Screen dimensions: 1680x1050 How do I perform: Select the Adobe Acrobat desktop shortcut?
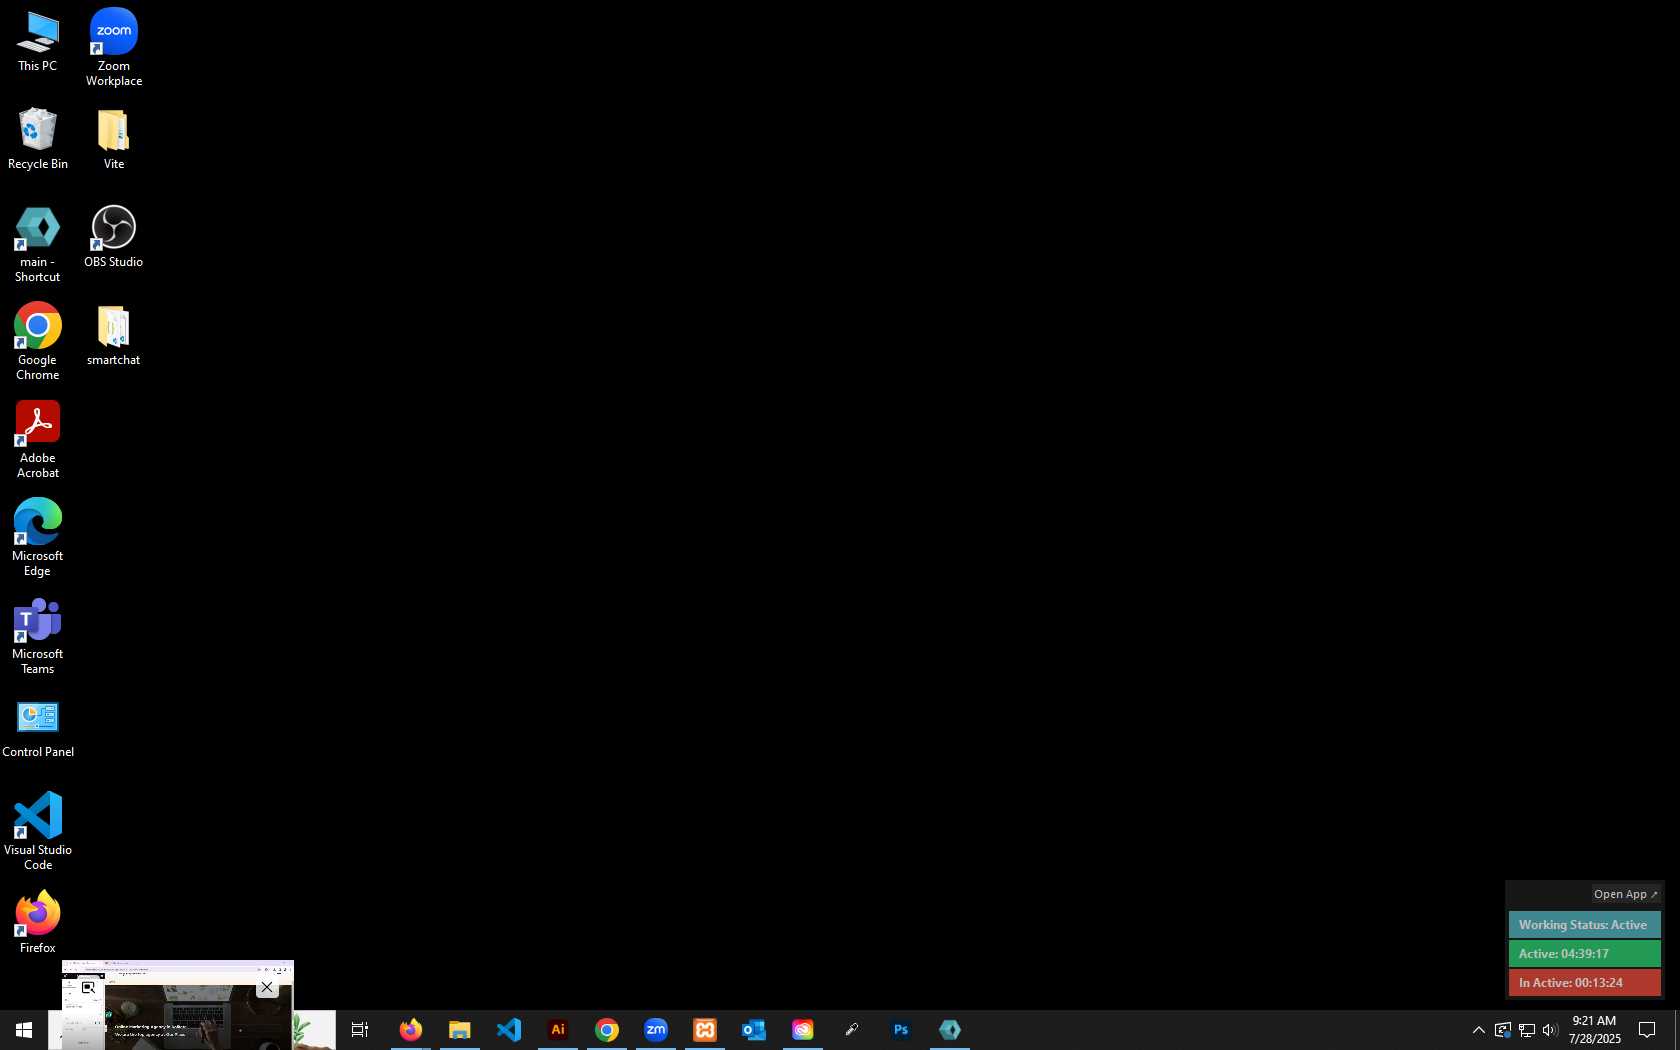[37, 440]
